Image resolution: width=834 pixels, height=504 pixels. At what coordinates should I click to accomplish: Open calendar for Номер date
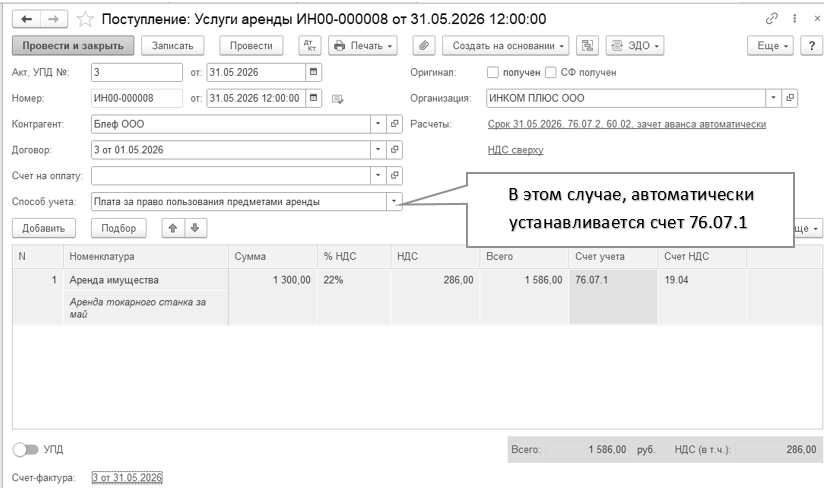tap(313, 98)
